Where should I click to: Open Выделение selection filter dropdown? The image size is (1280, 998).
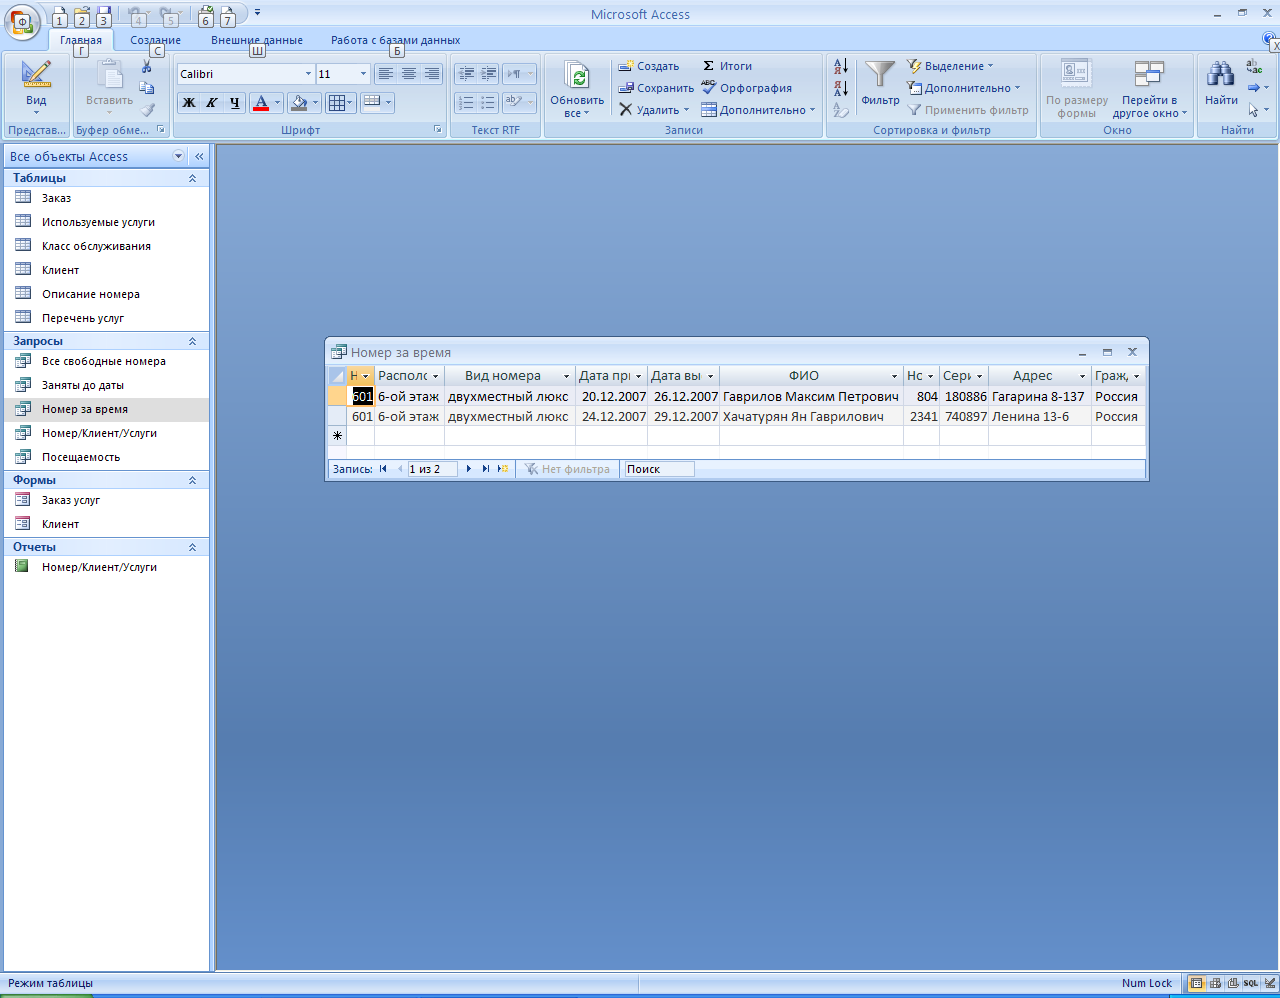(x=950, y=66)
